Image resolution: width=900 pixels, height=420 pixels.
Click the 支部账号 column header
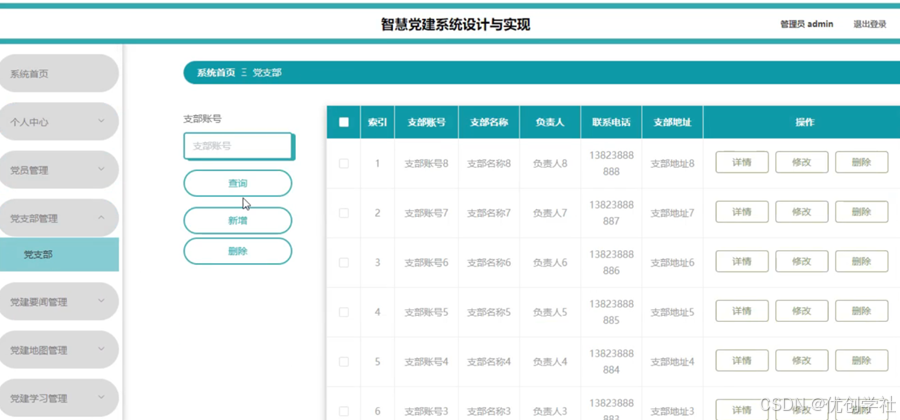(x=426, y=122)
